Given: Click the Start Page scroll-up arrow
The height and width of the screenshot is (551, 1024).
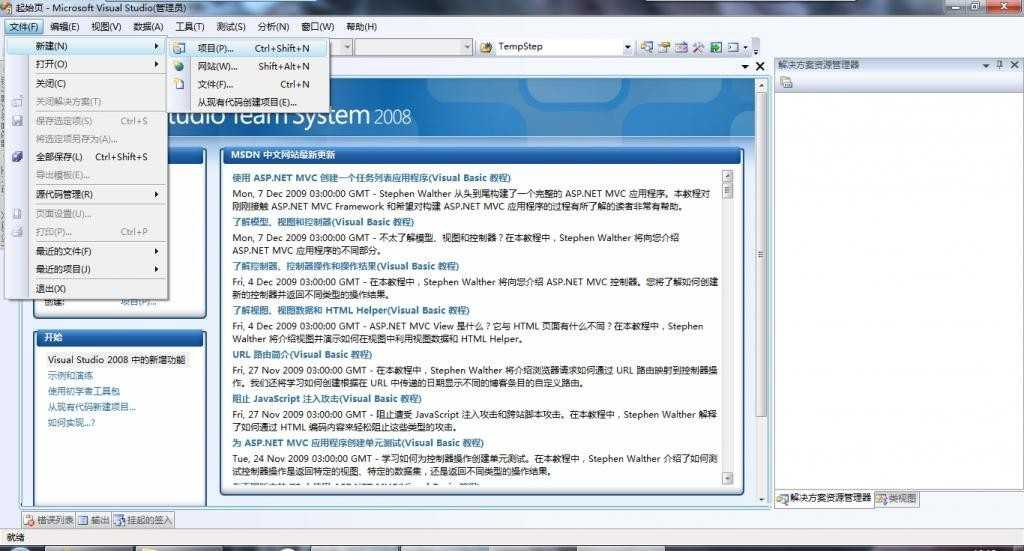Looking at the screenshot, I should (x=761, y=85).
